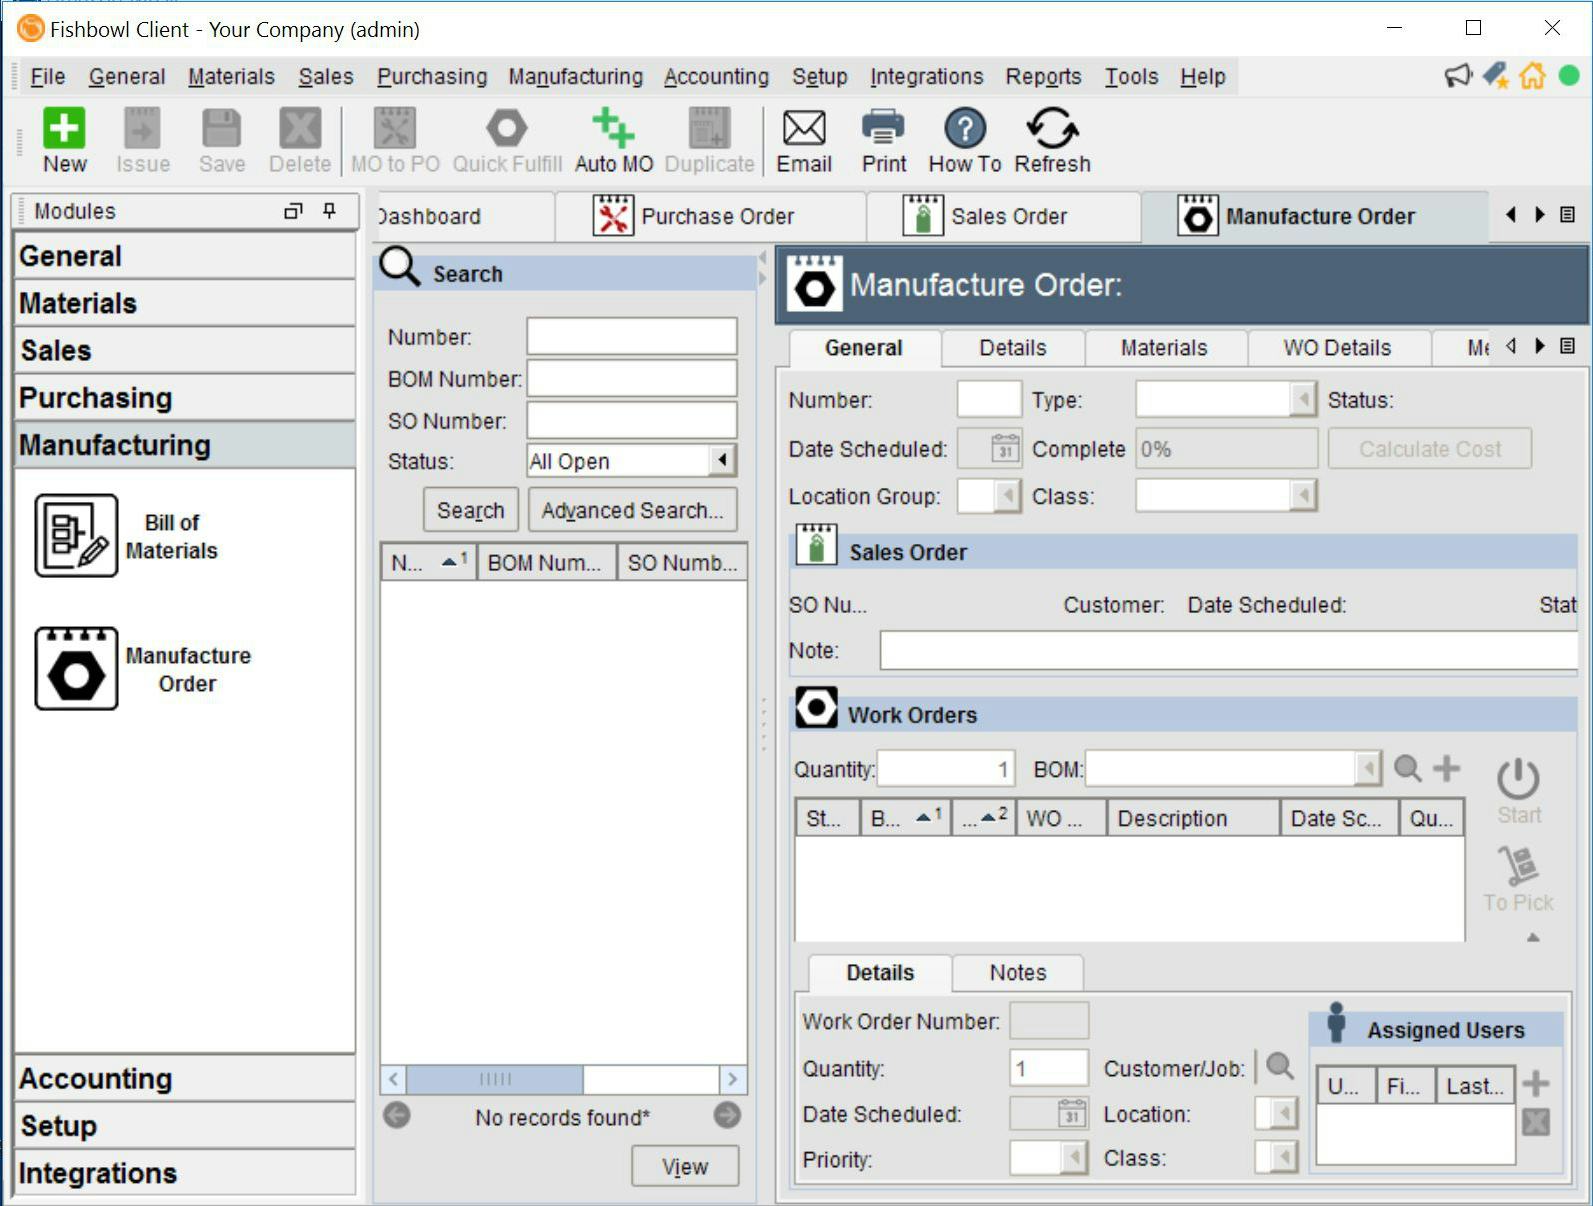The height and width of the screenshot is (1206, 1593).
Task: Expand the Type dropdown
Action: point(1302,400)
